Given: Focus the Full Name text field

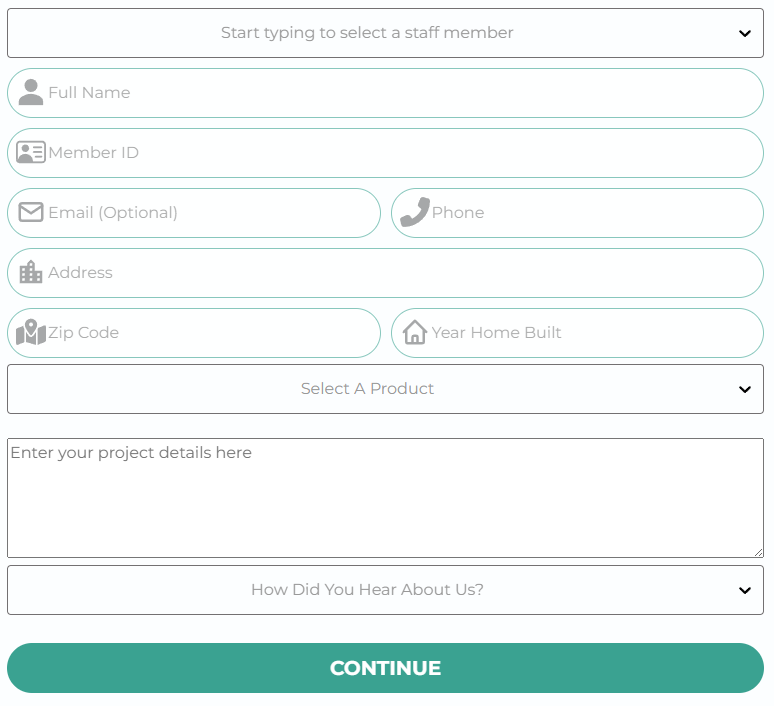Looking at the screenshot, I should click(400, 93).
